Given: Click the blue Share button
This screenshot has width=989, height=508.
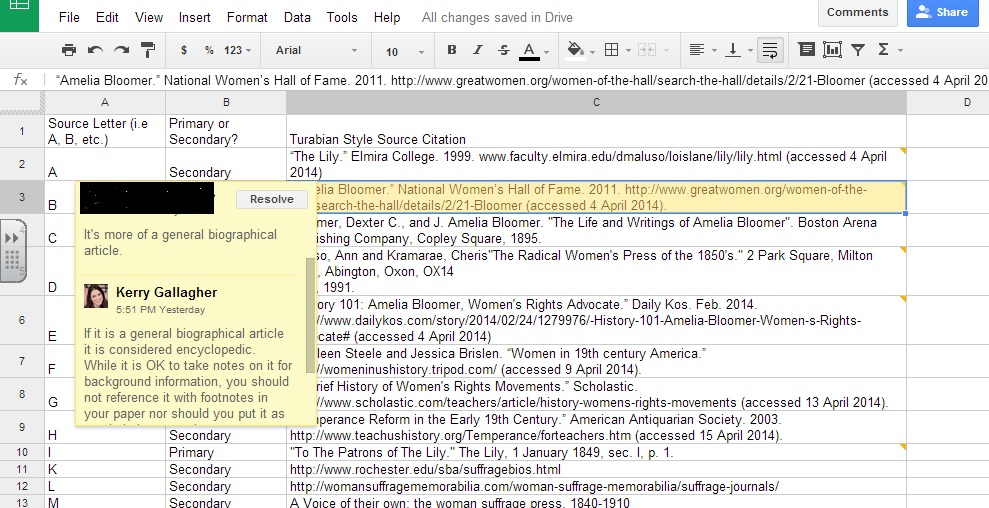Looking at the screenshot, I should (x=942, y=13).
